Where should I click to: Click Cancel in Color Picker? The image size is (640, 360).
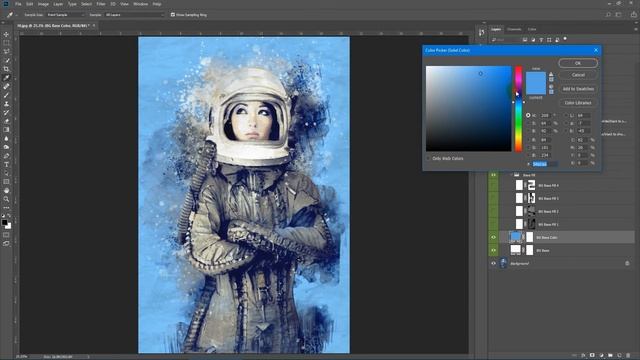point(578,75)
